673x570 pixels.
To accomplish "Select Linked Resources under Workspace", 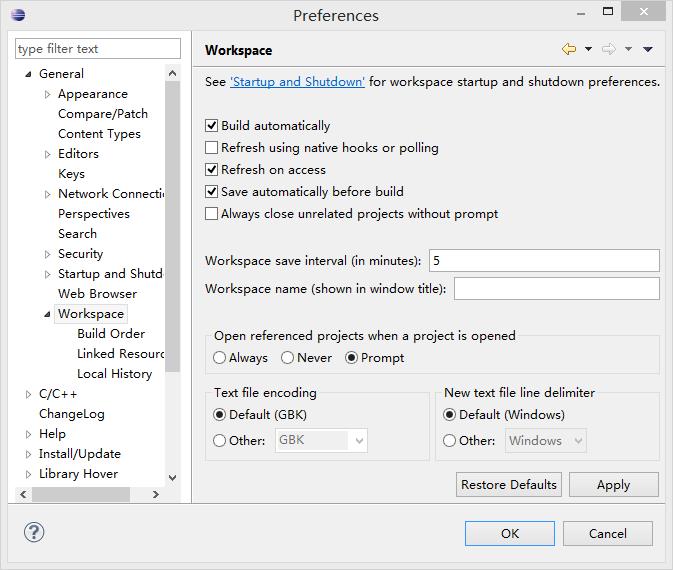I will (x=121, y=354).
